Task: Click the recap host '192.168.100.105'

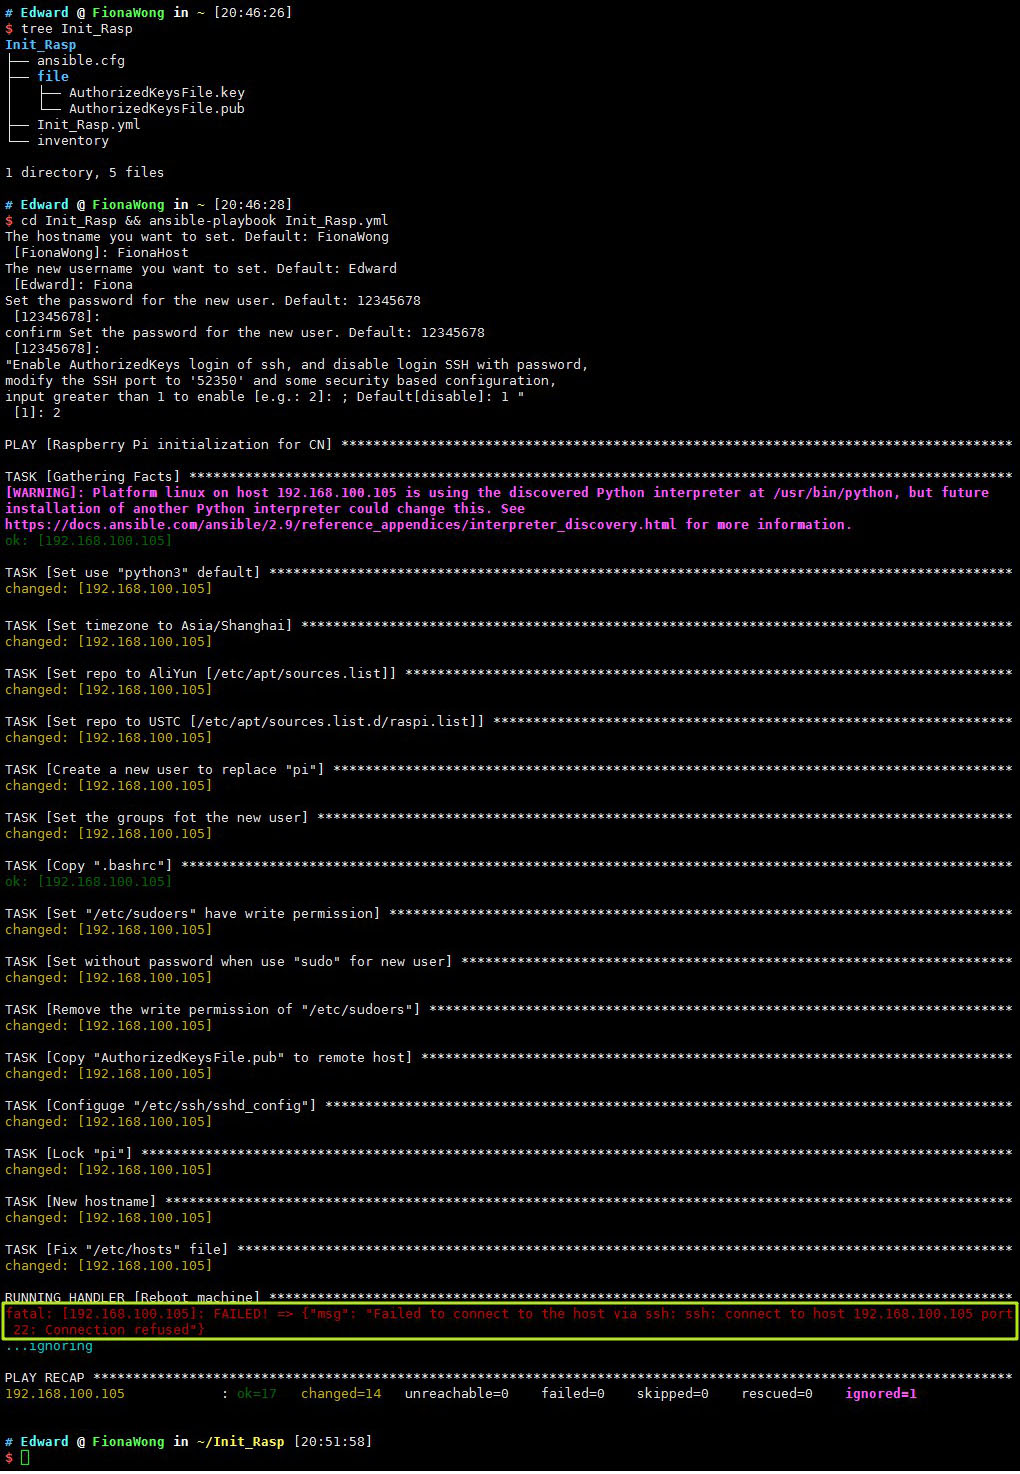Action: coord(65,1394)
